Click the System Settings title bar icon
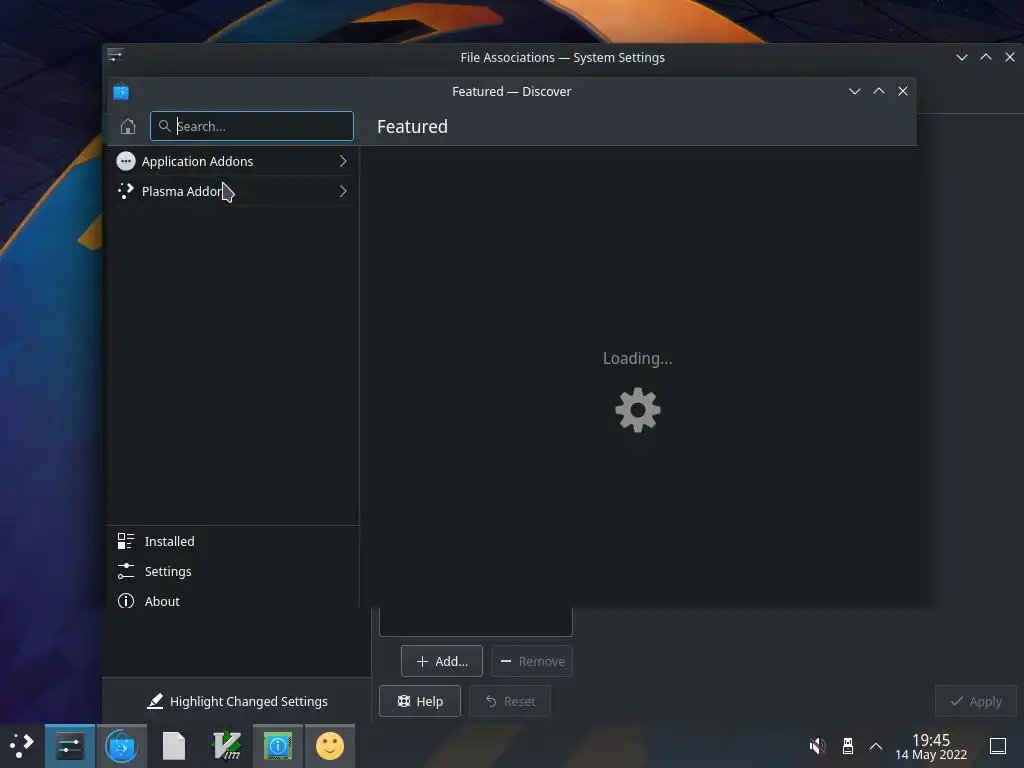The image size is (1024, 768). pos(116,56)
